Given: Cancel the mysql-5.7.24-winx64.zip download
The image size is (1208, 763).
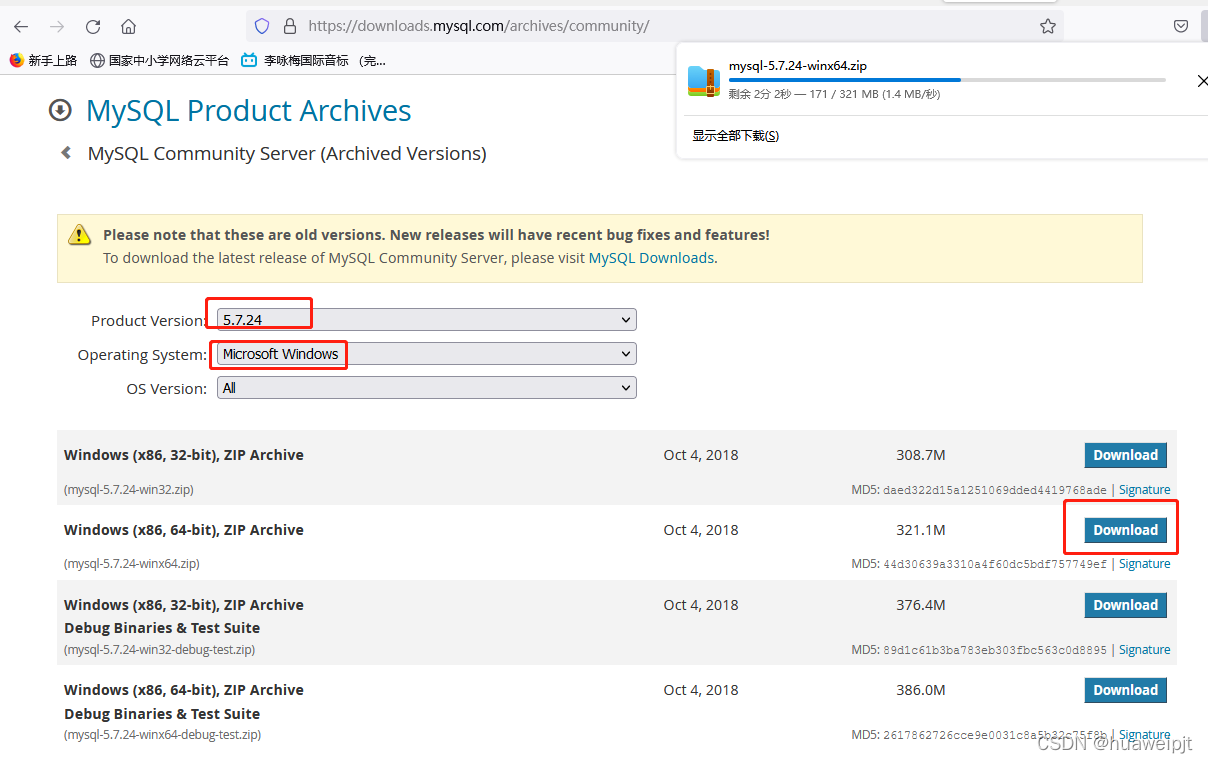Looking at the screenshot, I should point(1201,81).
